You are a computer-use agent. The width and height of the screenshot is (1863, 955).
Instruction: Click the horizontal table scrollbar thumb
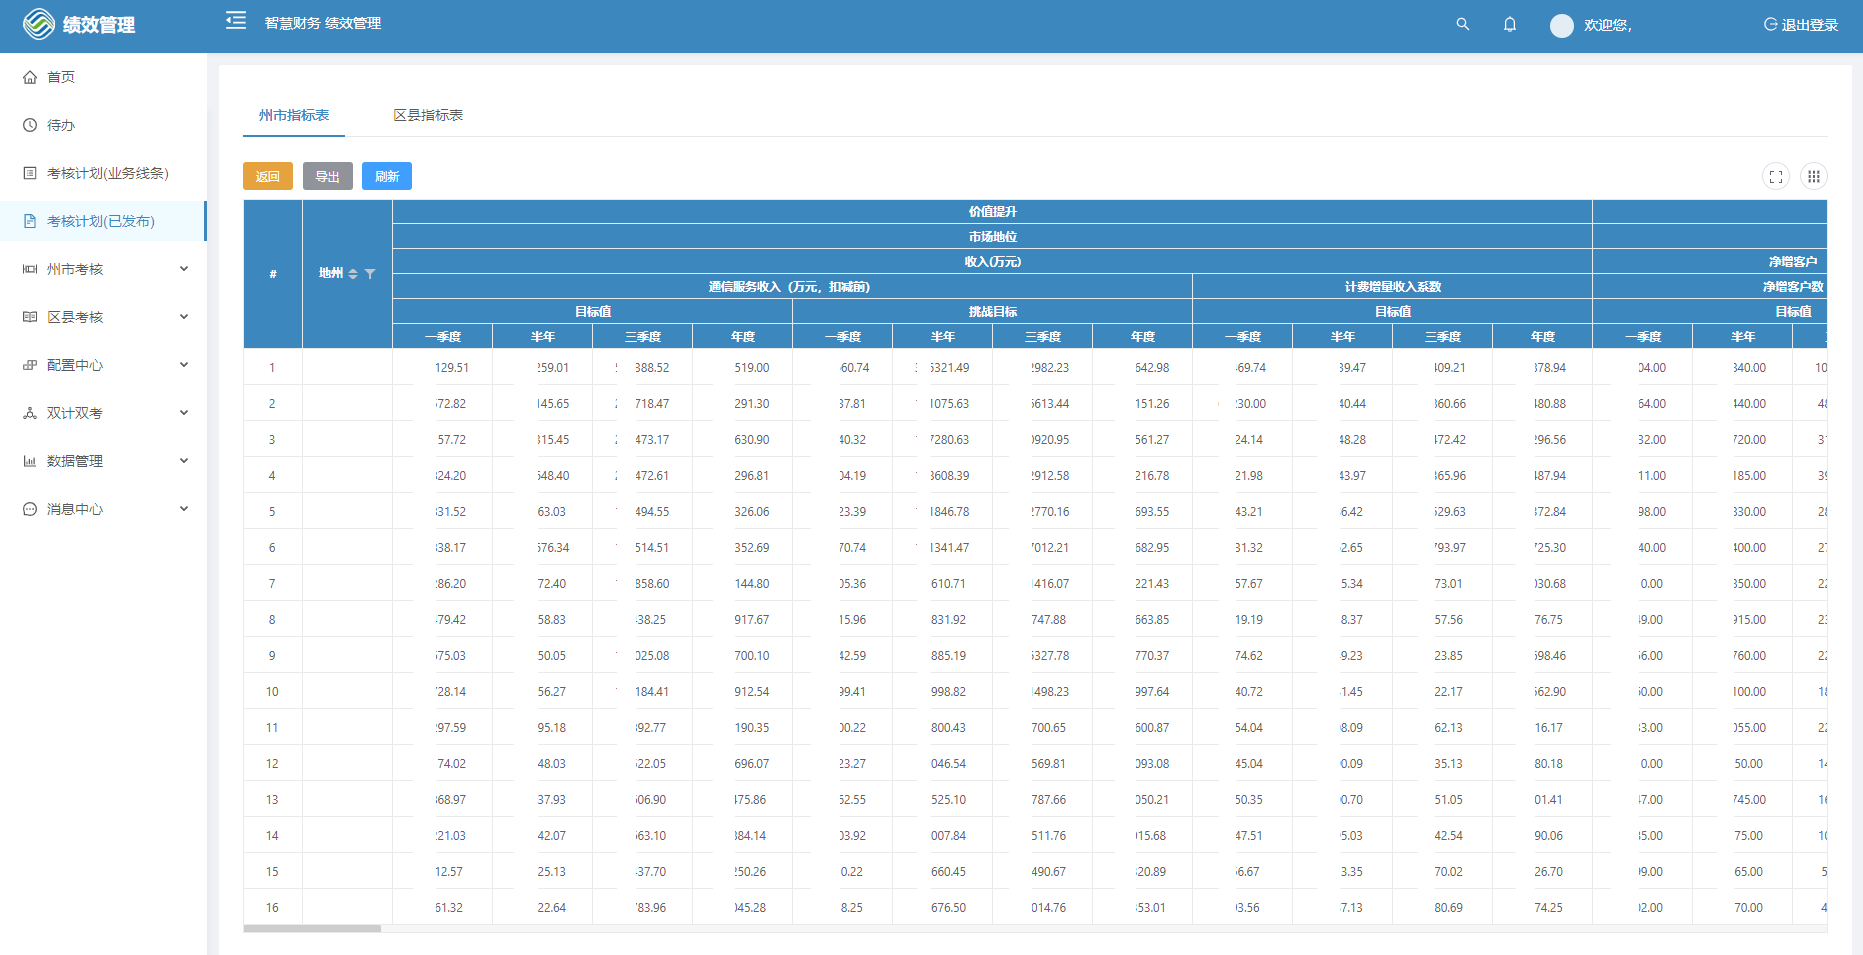pos(312,928)
